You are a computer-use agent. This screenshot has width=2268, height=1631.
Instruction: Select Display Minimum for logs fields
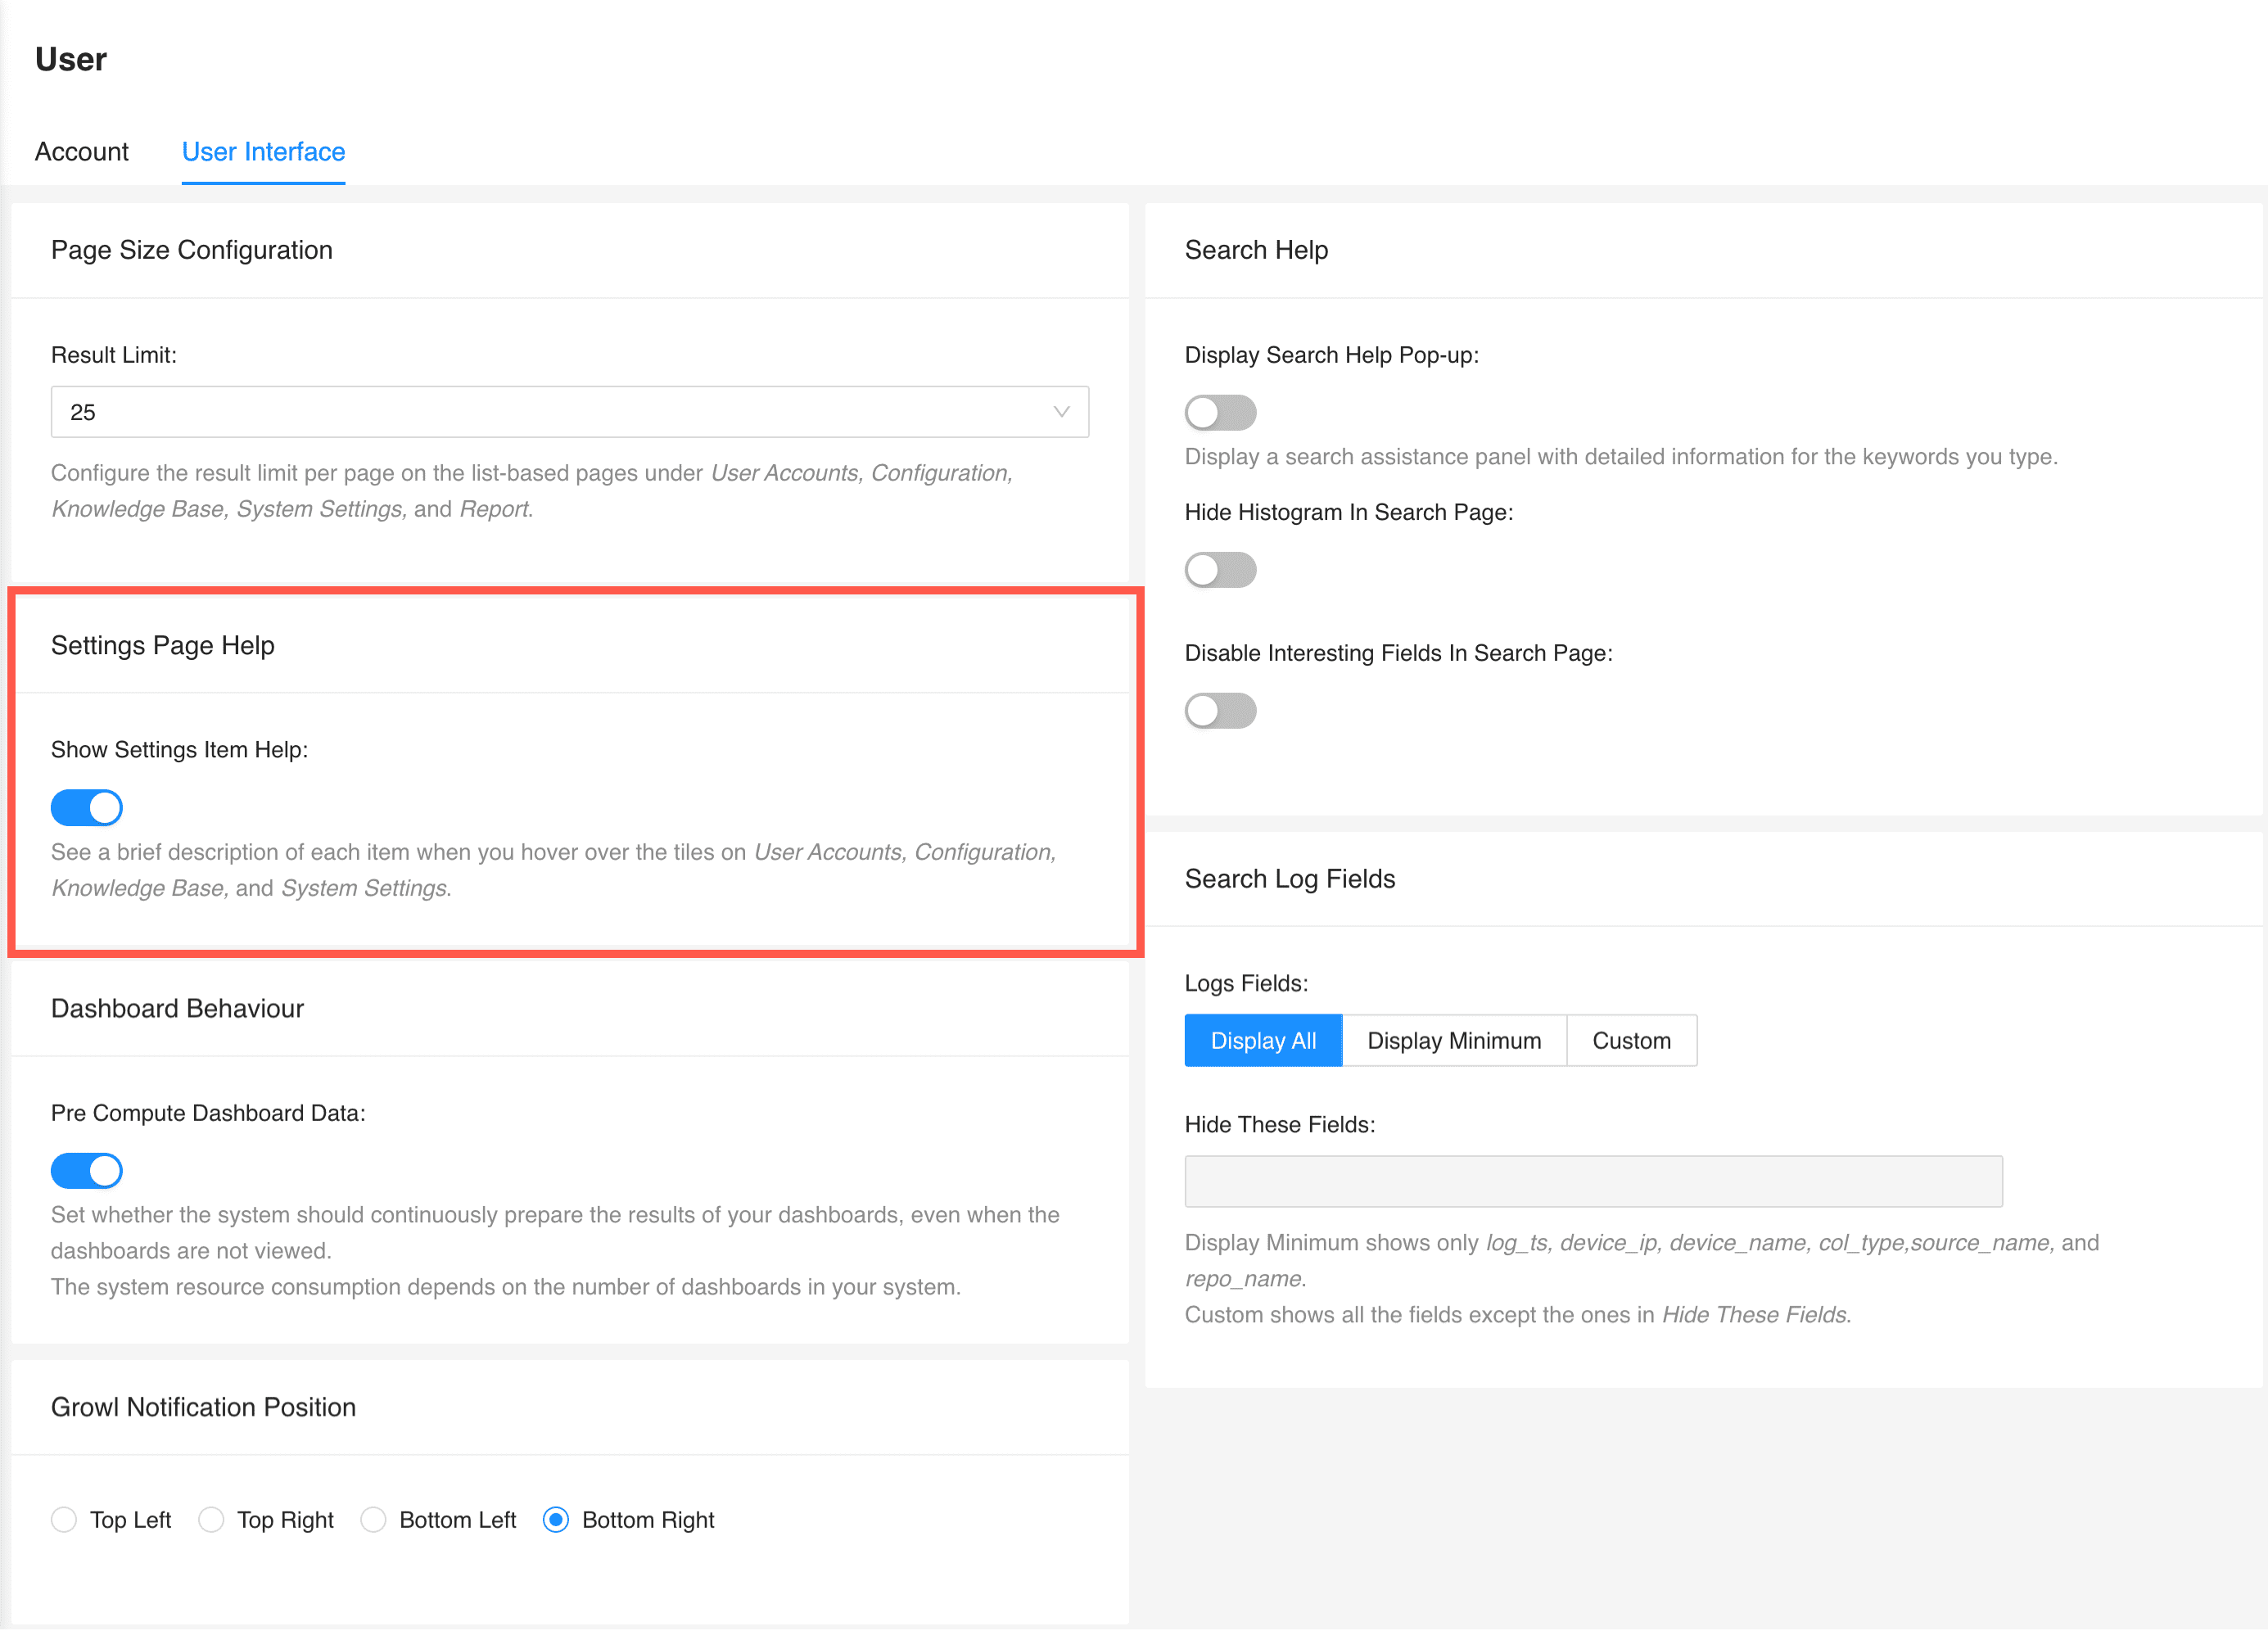[1454, 1040]
